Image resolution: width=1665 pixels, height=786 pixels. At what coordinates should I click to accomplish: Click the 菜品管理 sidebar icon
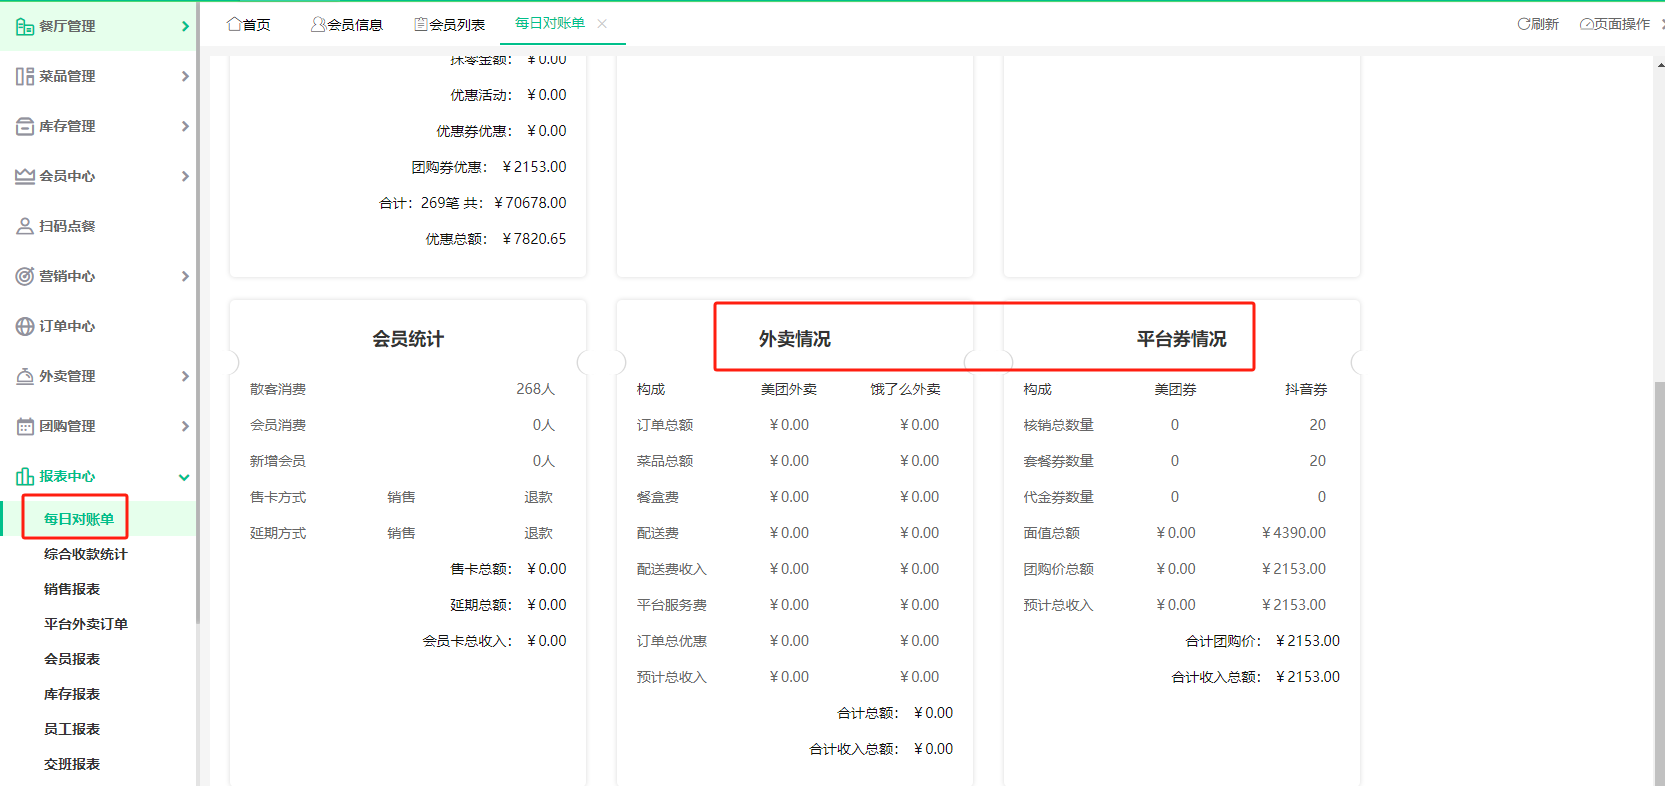pyautogui.click(x=24, y=76)
